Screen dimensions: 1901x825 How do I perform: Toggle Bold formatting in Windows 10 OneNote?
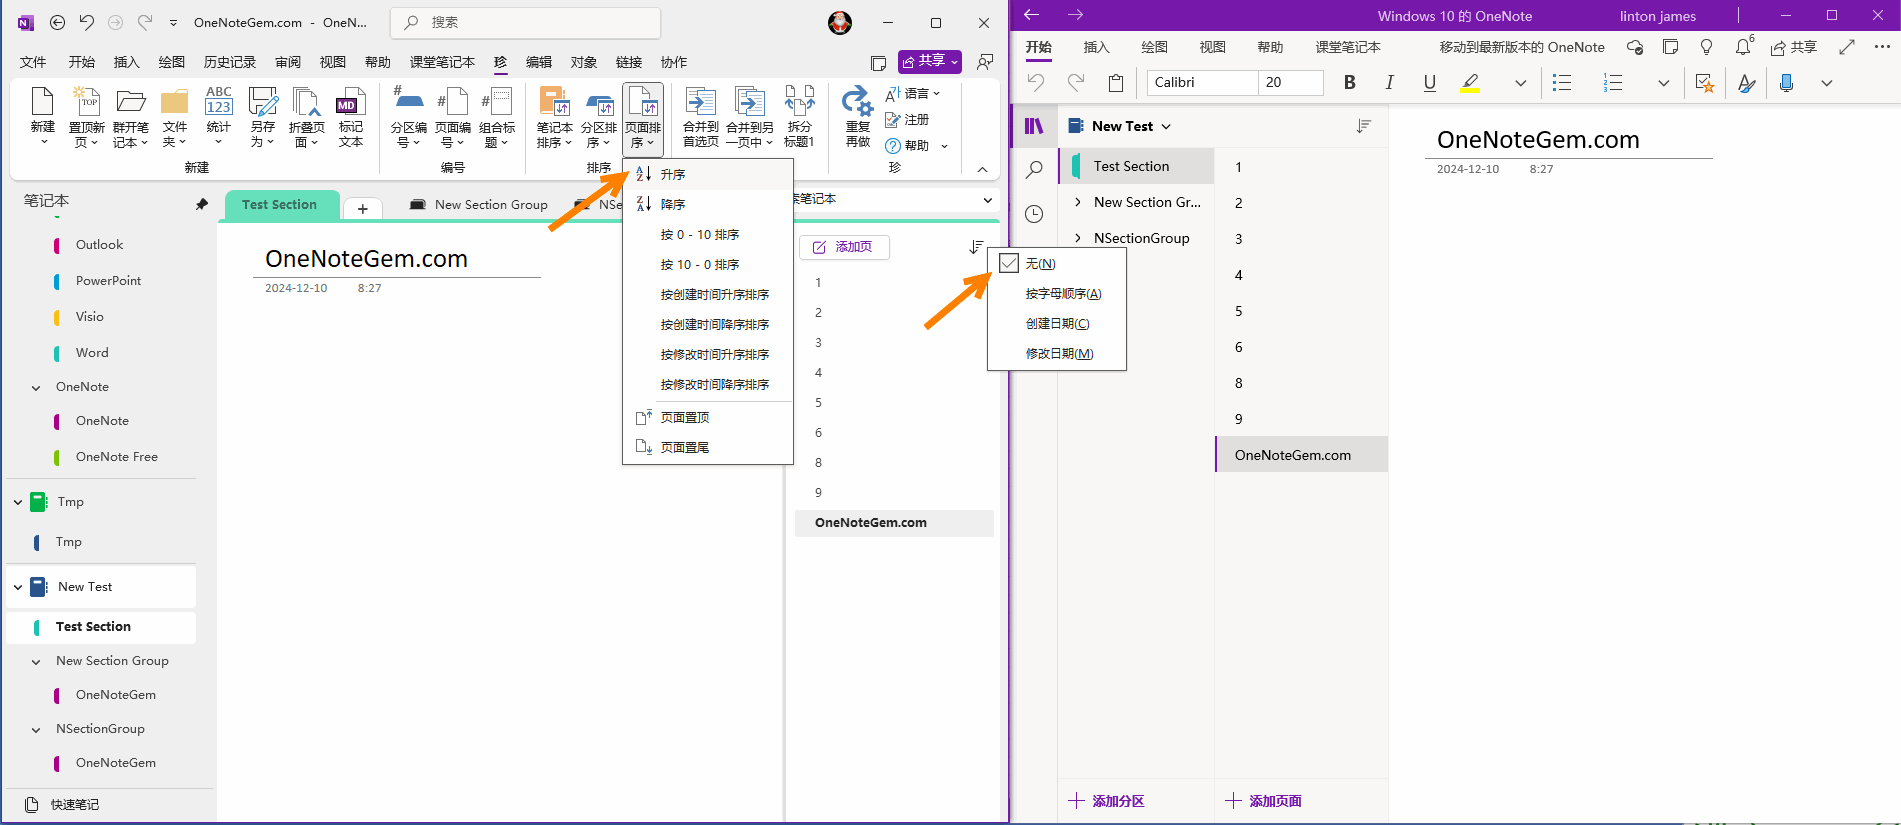[x=1349, y=83]
